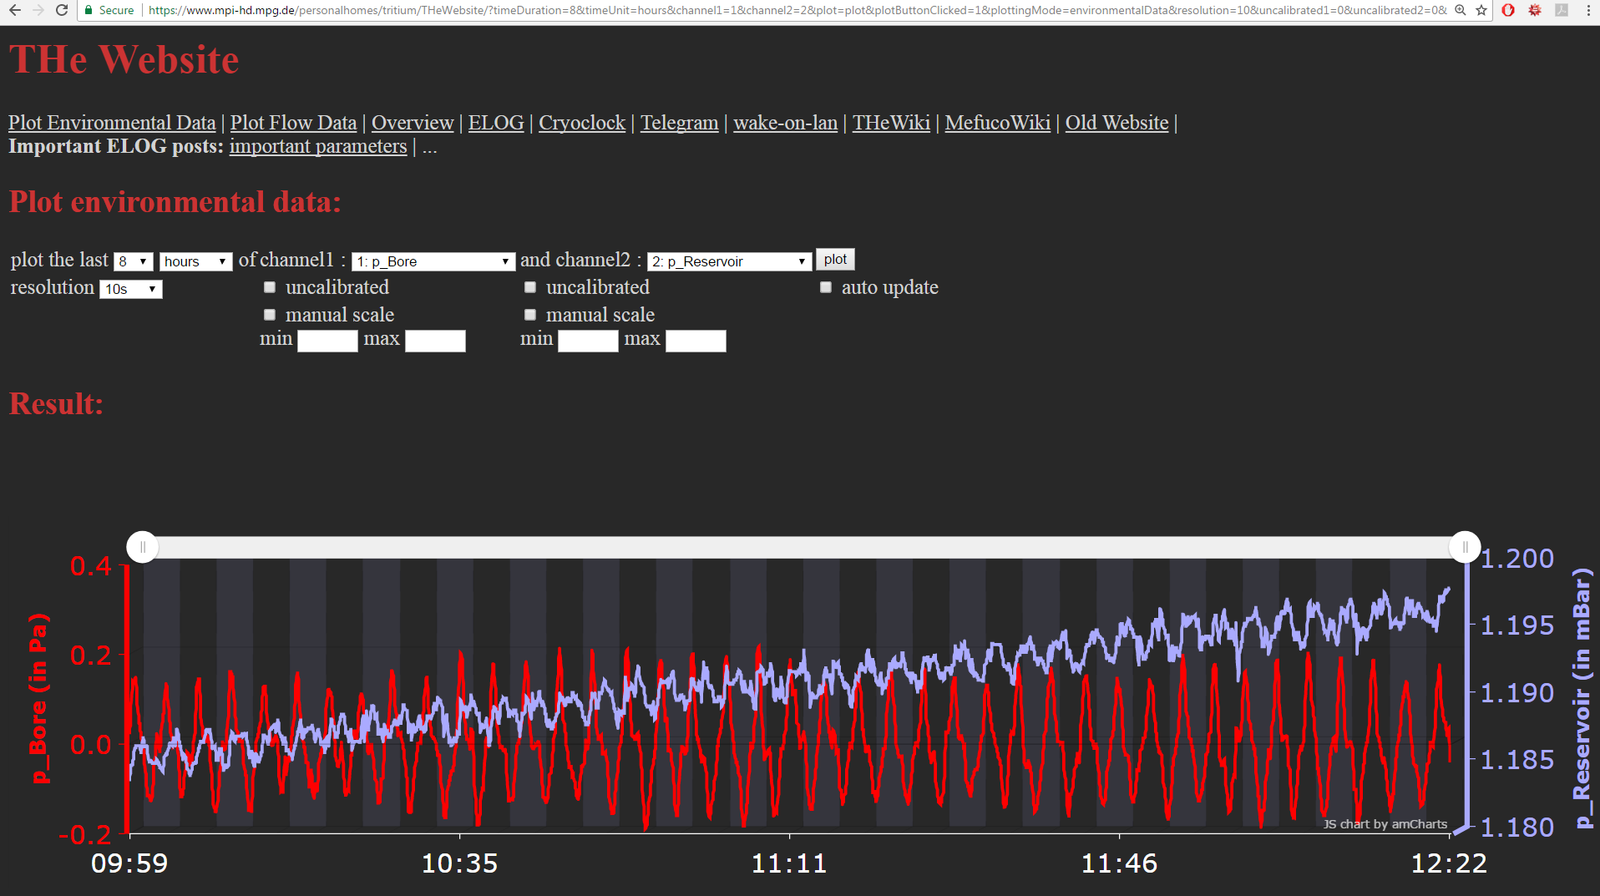Tick channel1 manual scale checkbox
Viewport: 1600px width, 896px height.
pos(269,314)
